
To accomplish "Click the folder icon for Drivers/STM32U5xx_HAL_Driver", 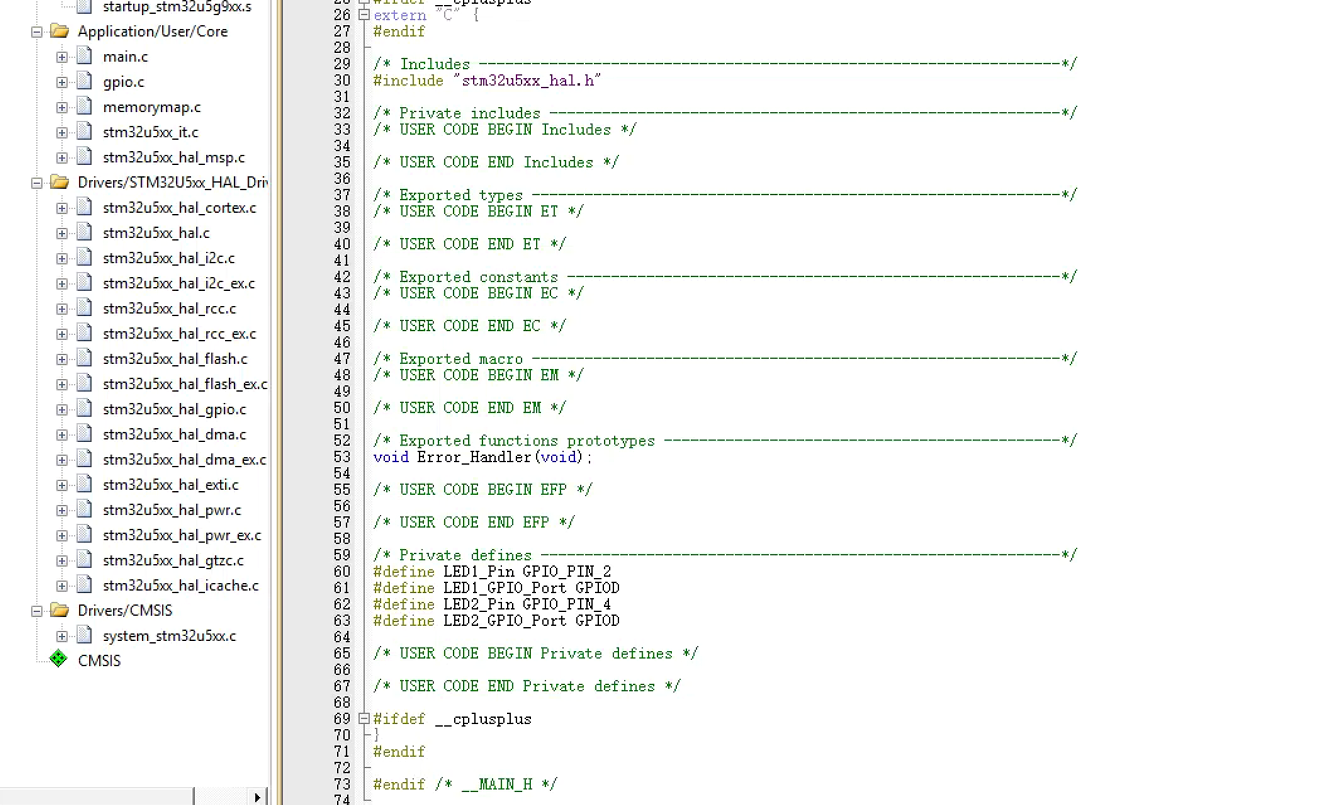I will (x=59, y=182).
